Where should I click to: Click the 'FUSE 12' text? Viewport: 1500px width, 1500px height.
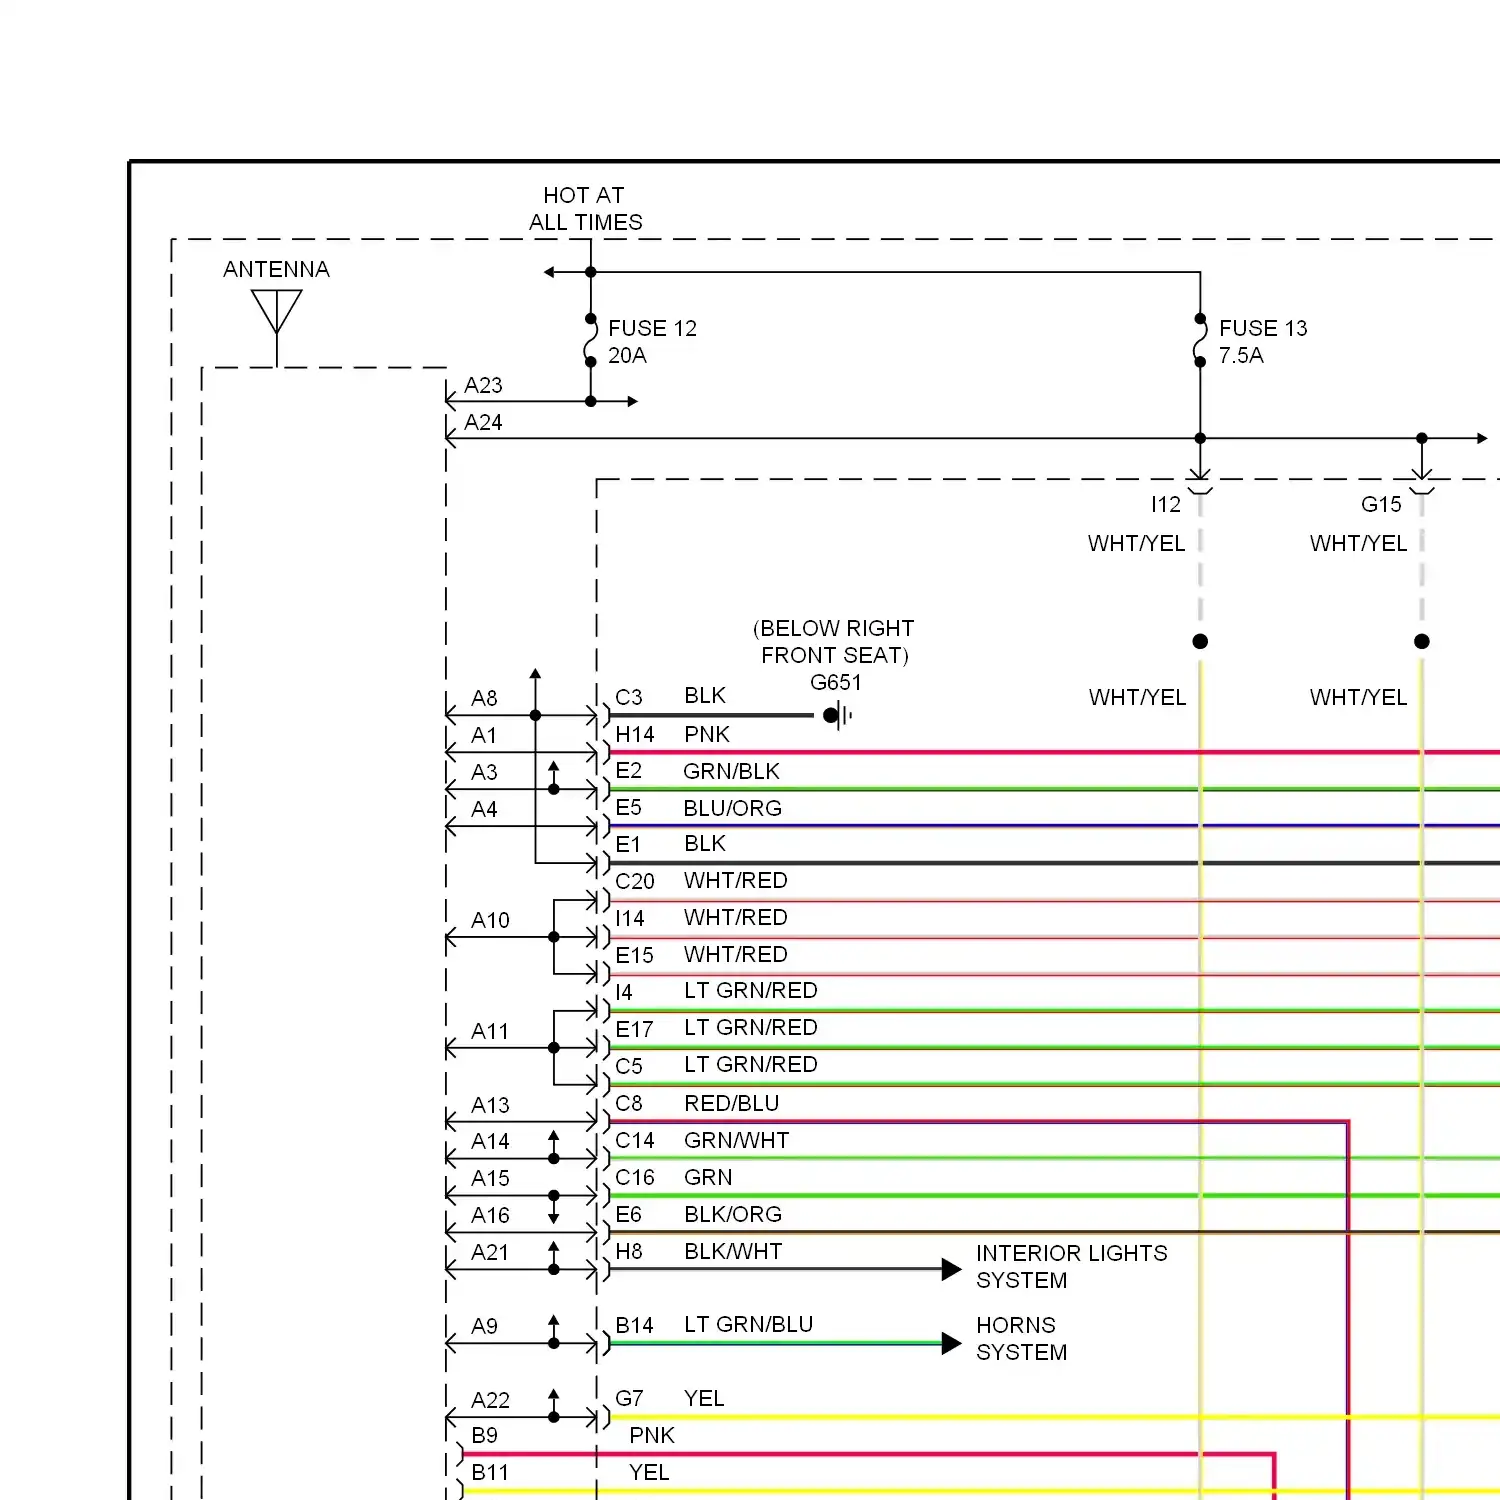coord(652,328)
